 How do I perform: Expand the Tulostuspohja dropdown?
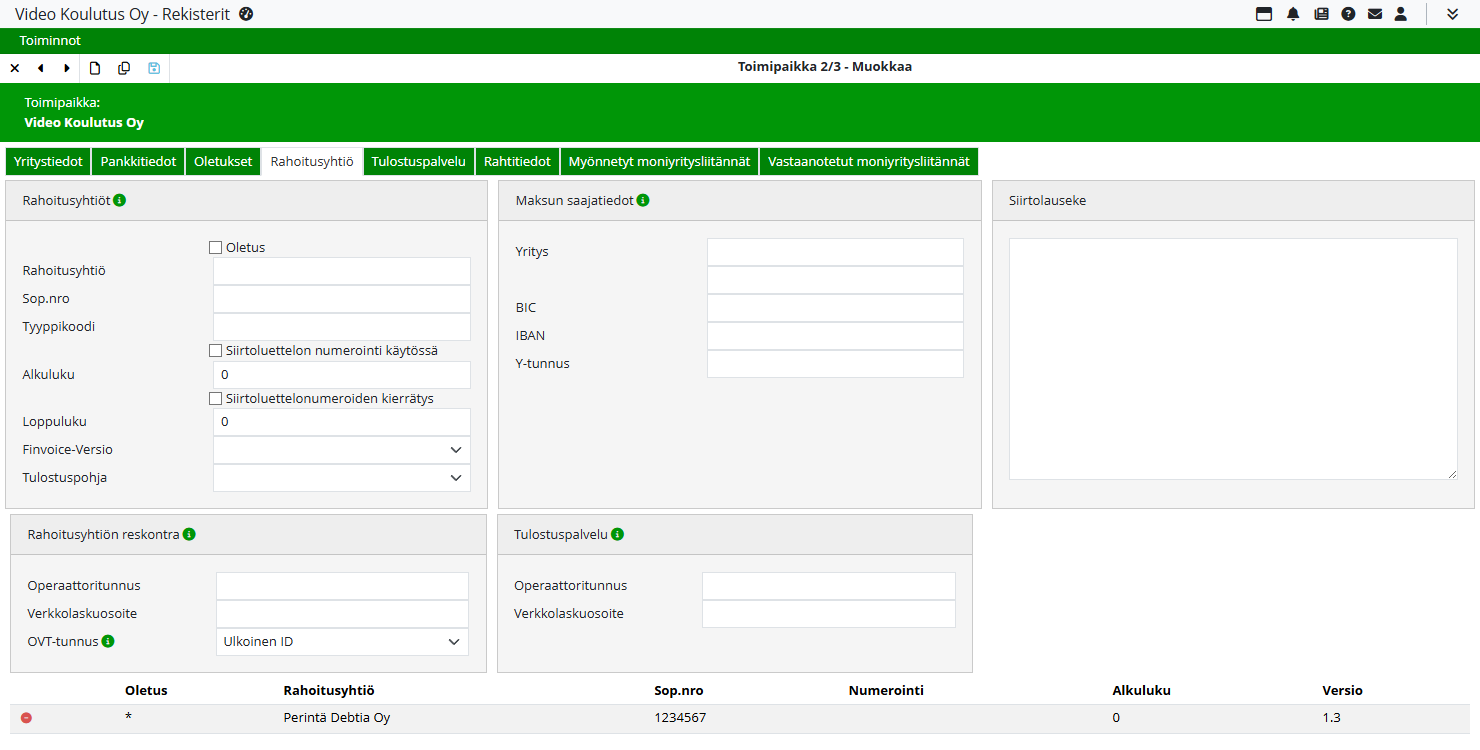point(342,478)
